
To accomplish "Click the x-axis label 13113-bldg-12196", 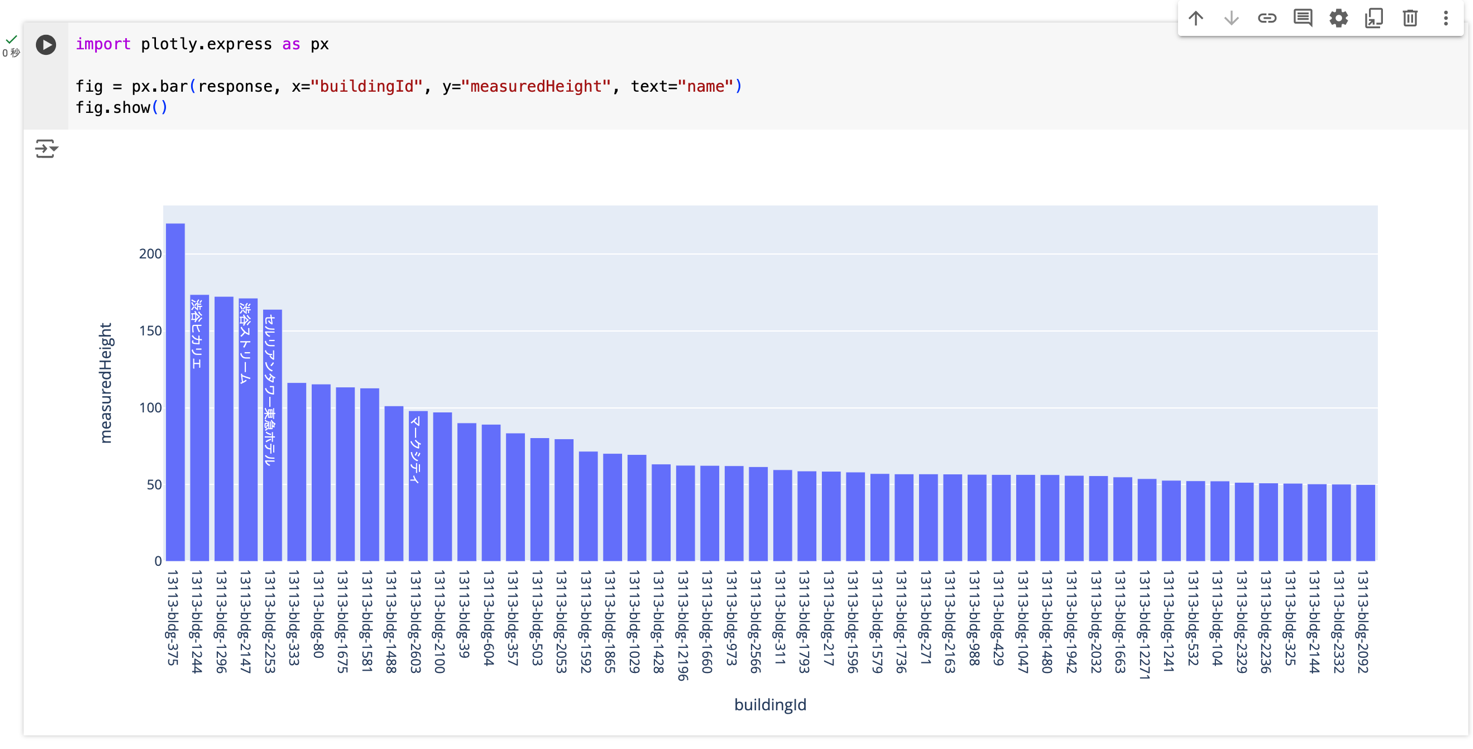I will (x=683, y=626).
